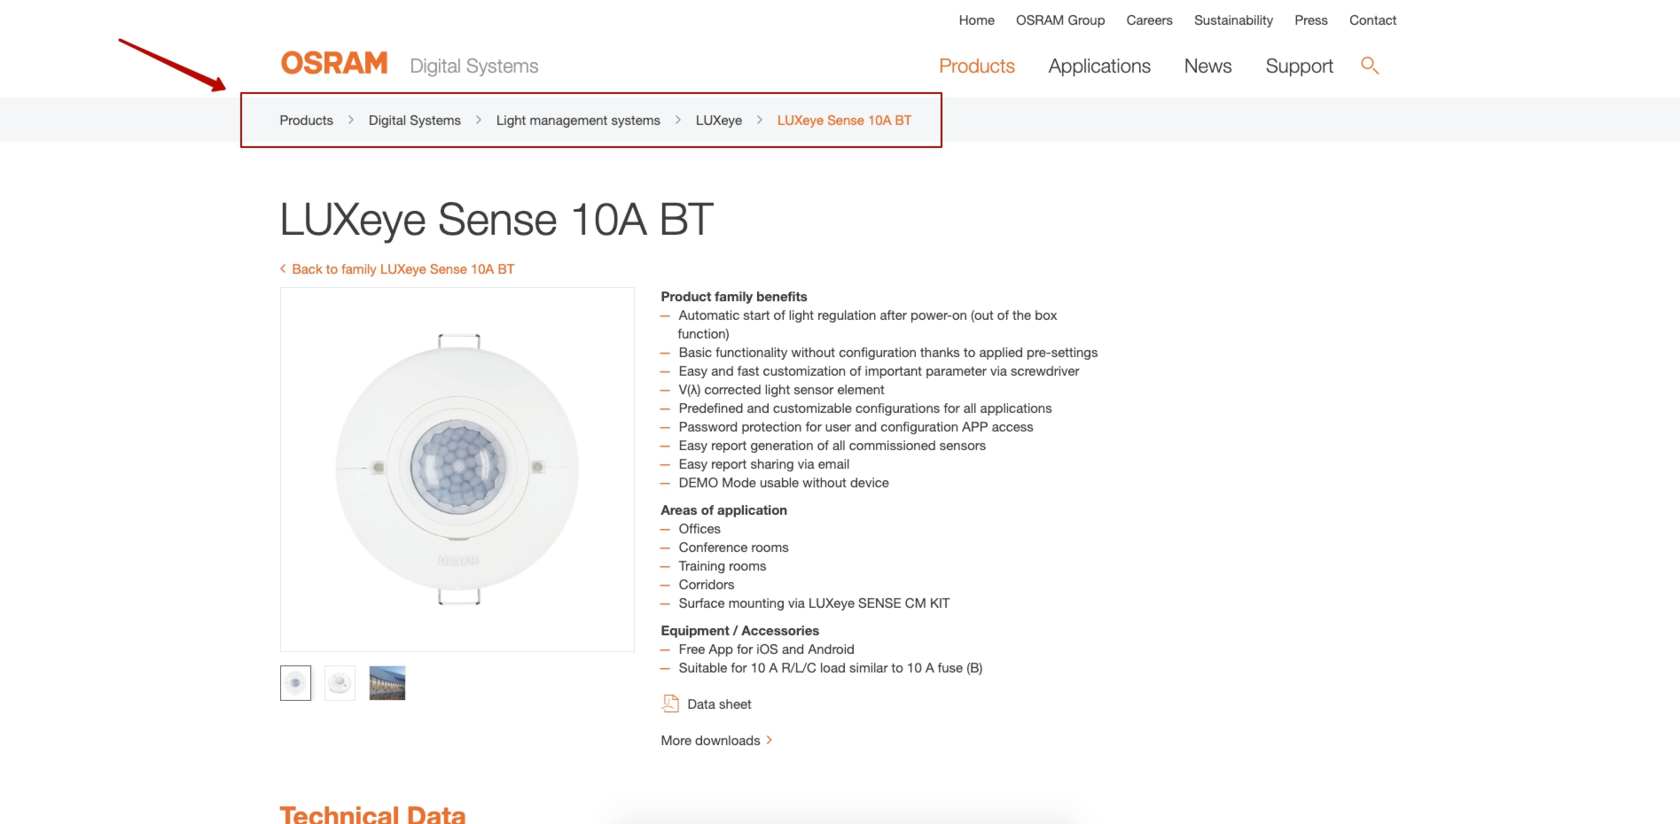Click the Data sheet PDF icon
The image size is (1680, 824).
tap(671, 704)
